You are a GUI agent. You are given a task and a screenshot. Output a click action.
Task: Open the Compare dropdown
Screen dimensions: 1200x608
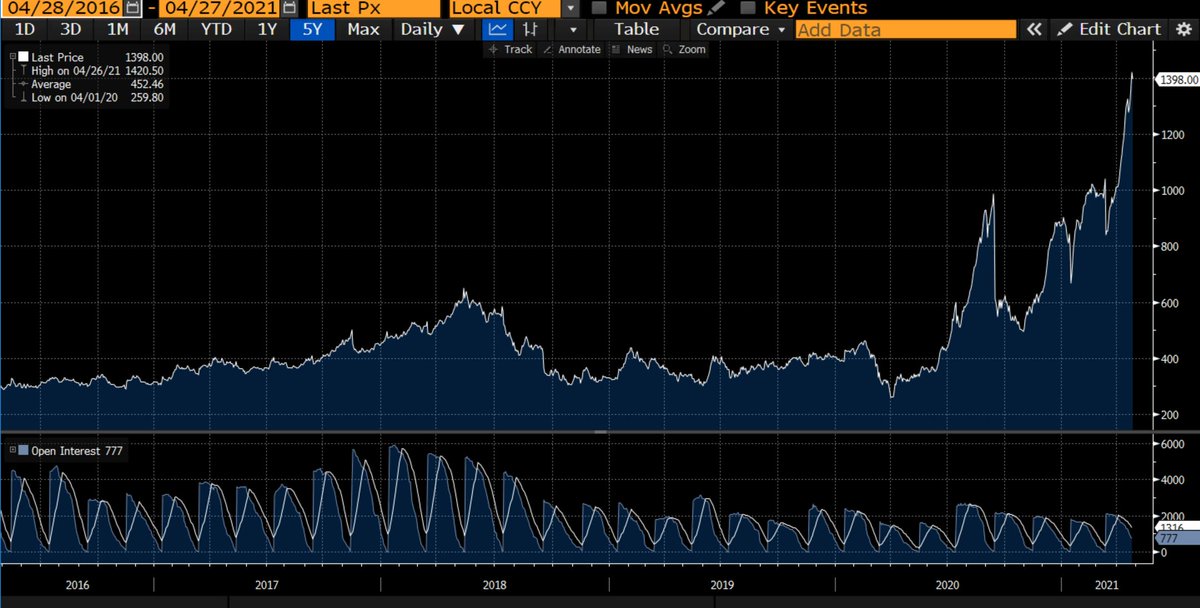tap(739, 29)
